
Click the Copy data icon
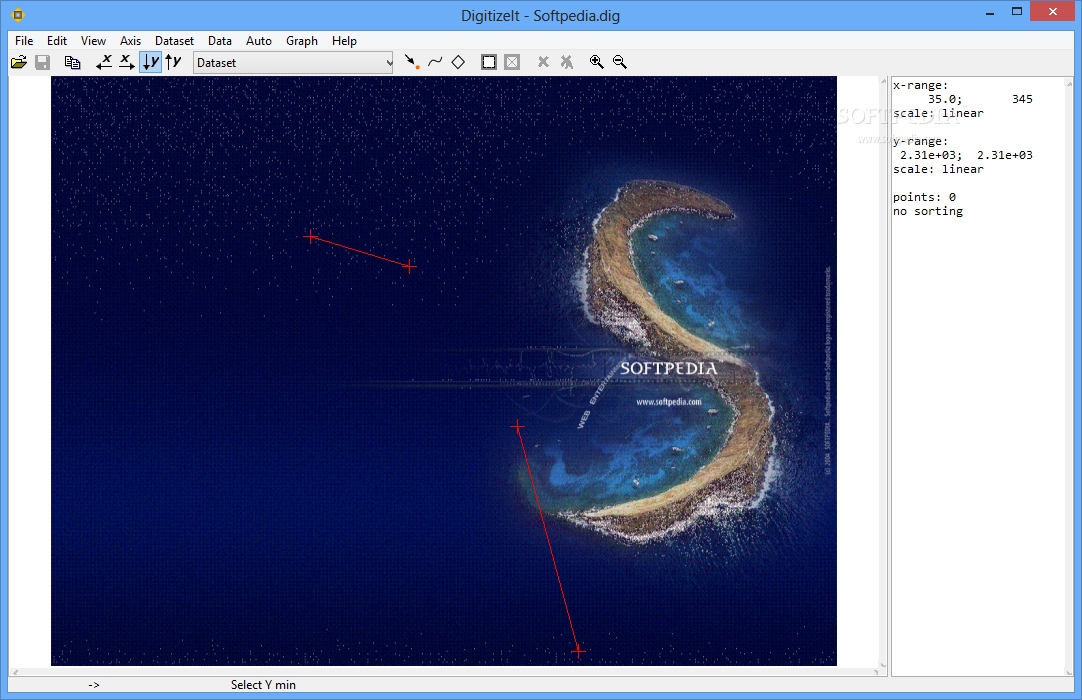[72, 62]
